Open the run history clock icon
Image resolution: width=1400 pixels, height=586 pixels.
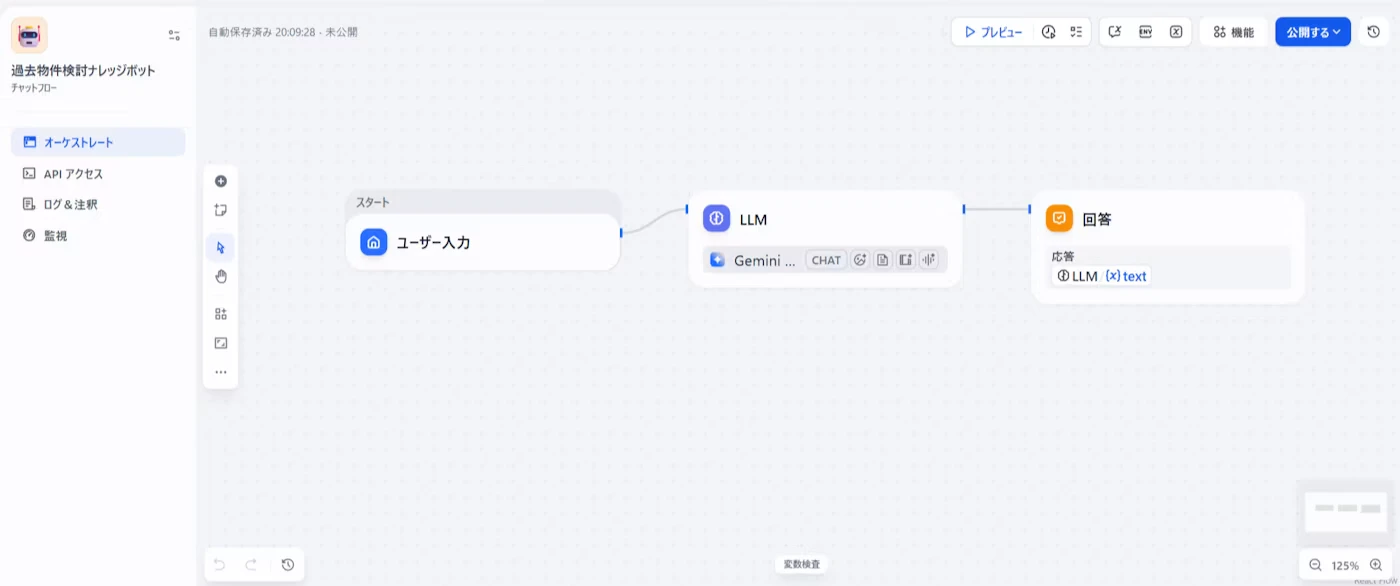1048,32
